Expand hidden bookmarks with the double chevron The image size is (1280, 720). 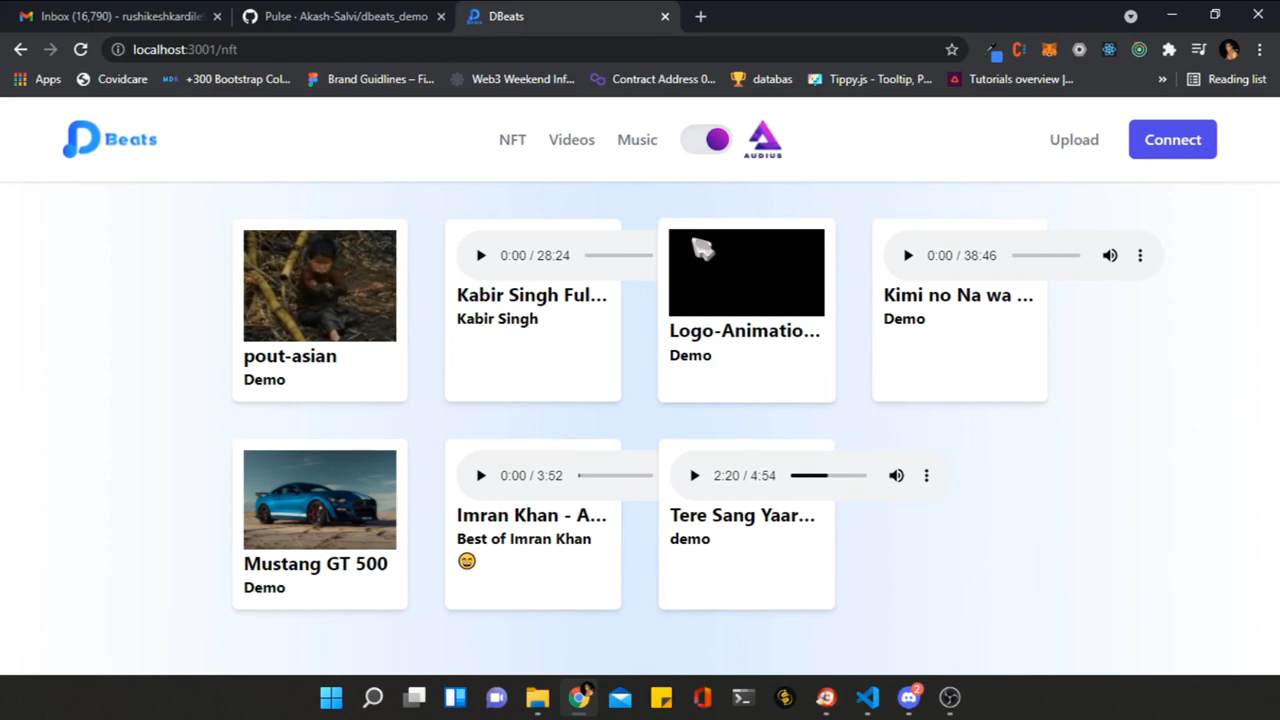(1162, 79)
